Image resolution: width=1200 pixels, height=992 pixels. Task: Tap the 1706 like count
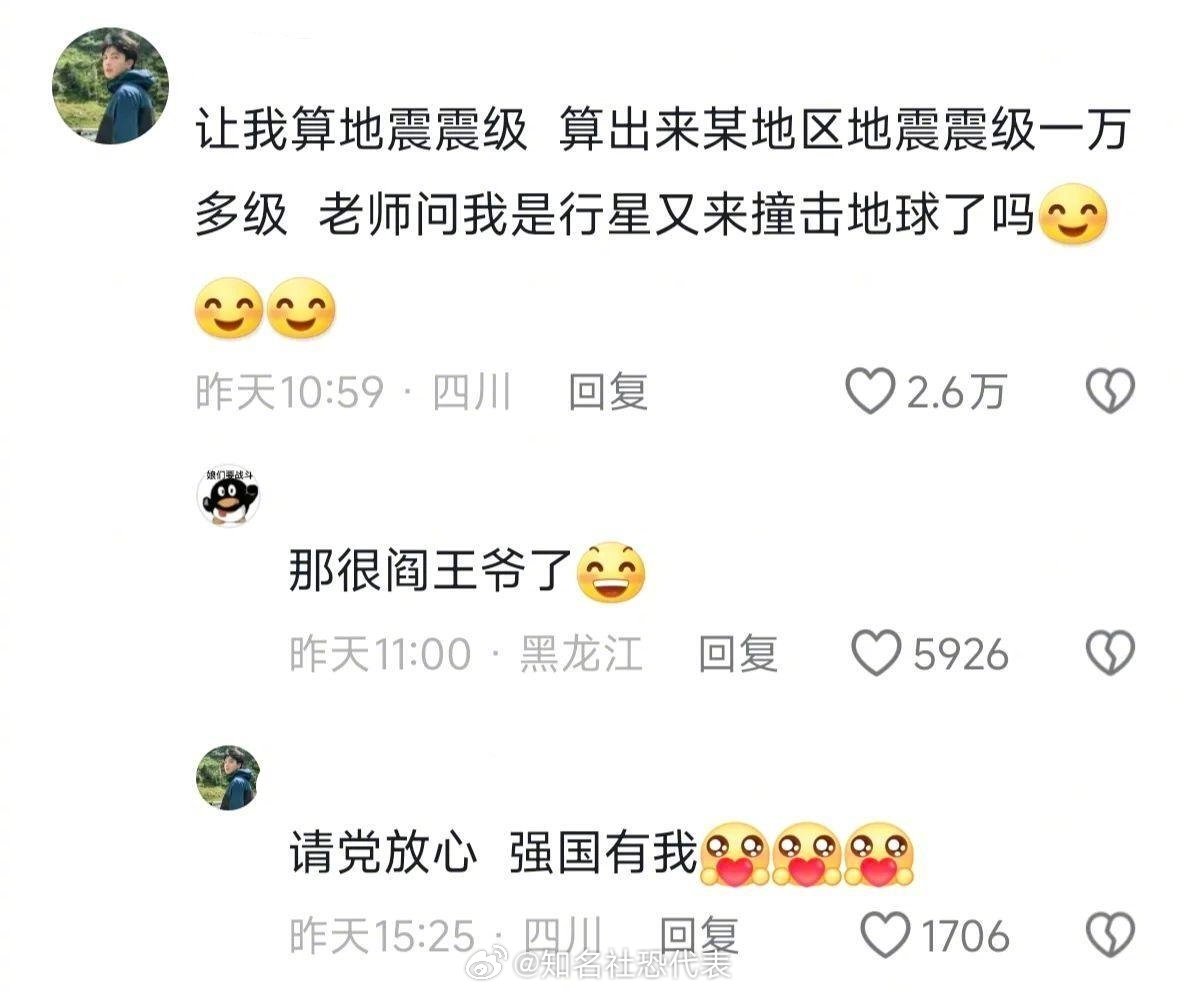click(x=965, y=937)
